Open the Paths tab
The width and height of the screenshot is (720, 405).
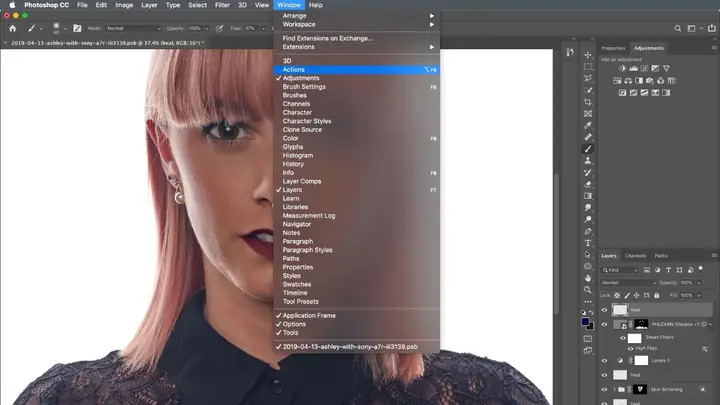[x=661, y=256]
